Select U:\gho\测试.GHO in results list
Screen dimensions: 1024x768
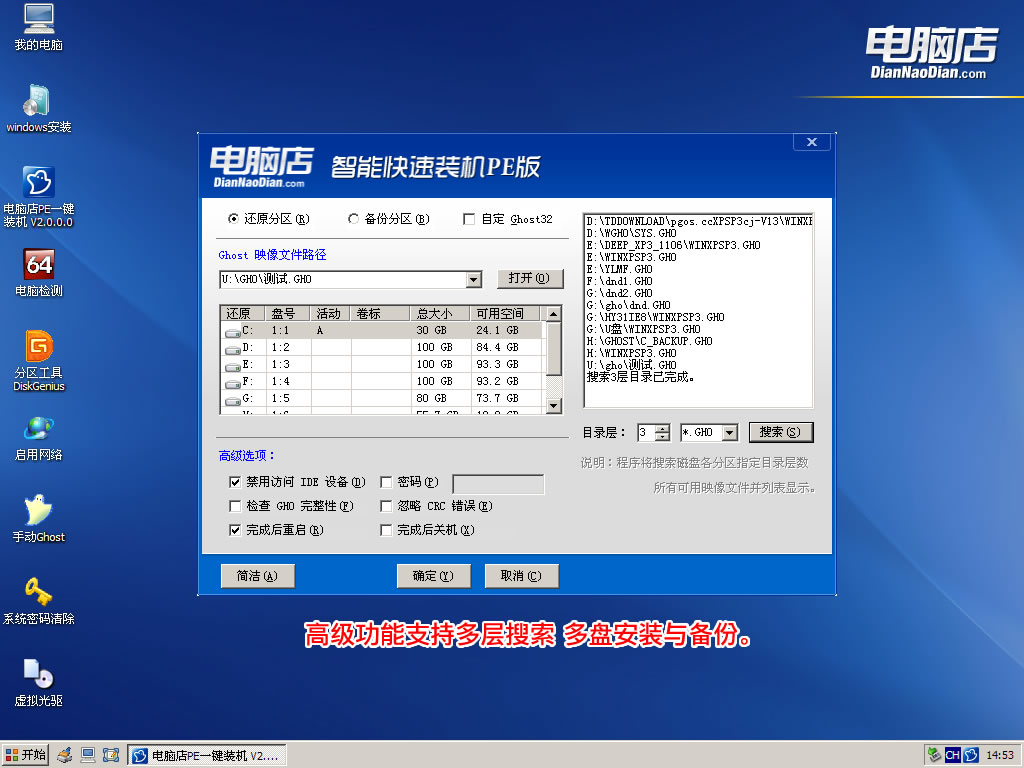(632, 365)
